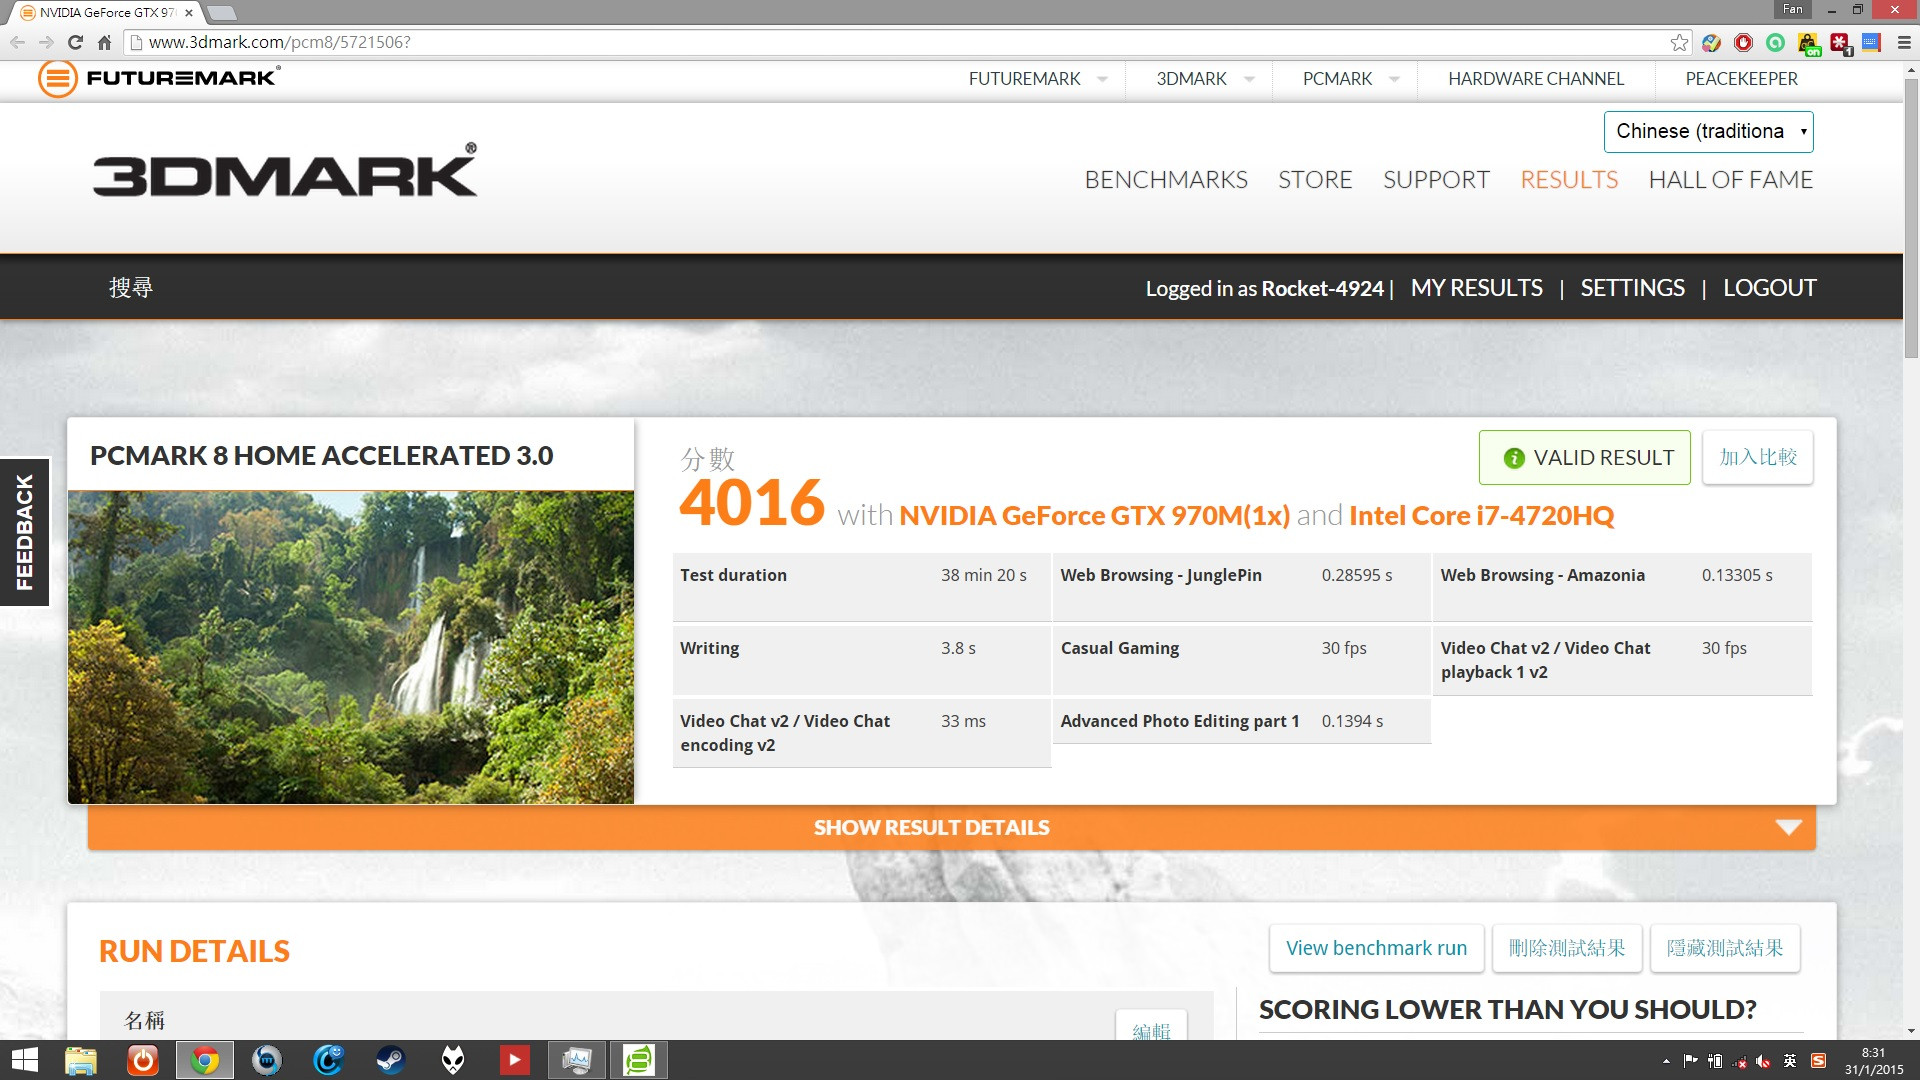
Task: Click the 編輯 edit button
Action: (1151, 1026)
